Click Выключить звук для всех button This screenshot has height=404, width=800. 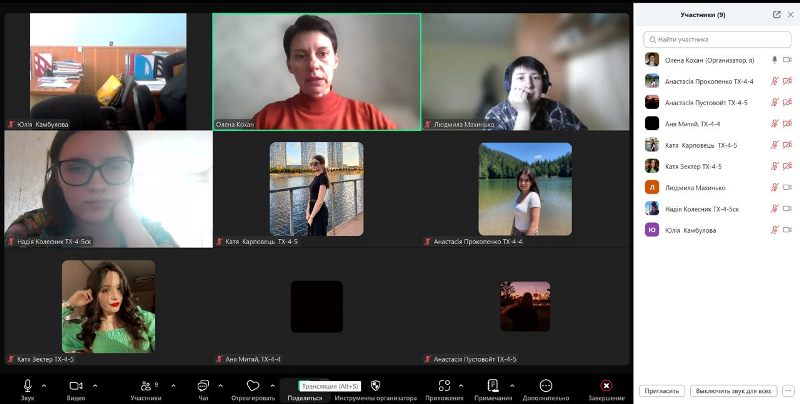click(x=733, y=391)
